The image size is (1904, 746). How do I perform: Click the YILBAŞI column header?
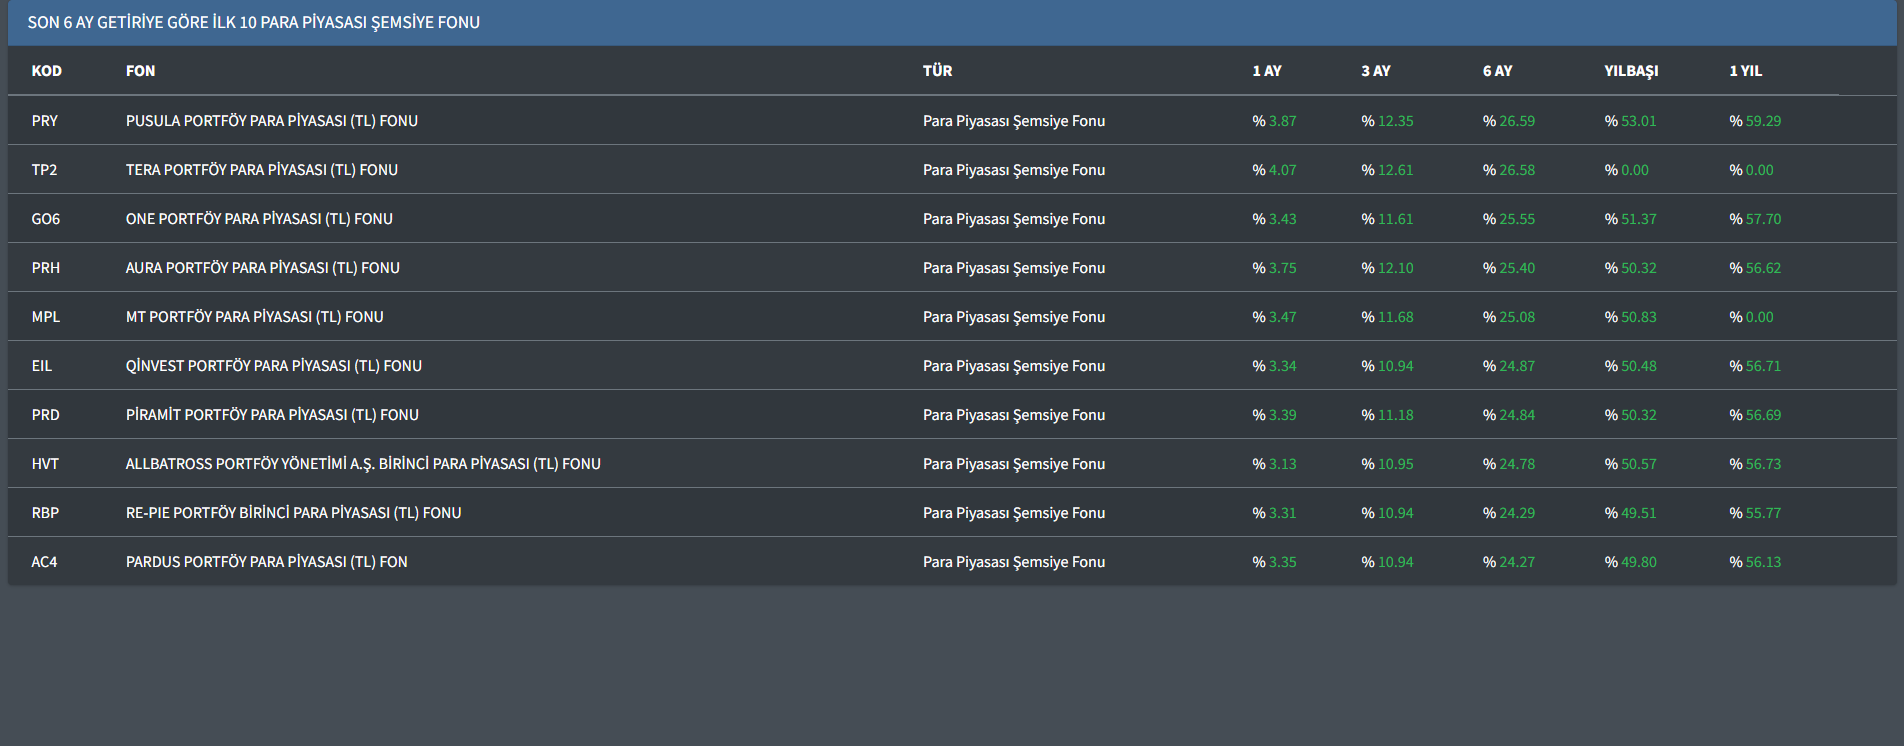tap(1630, 71)
